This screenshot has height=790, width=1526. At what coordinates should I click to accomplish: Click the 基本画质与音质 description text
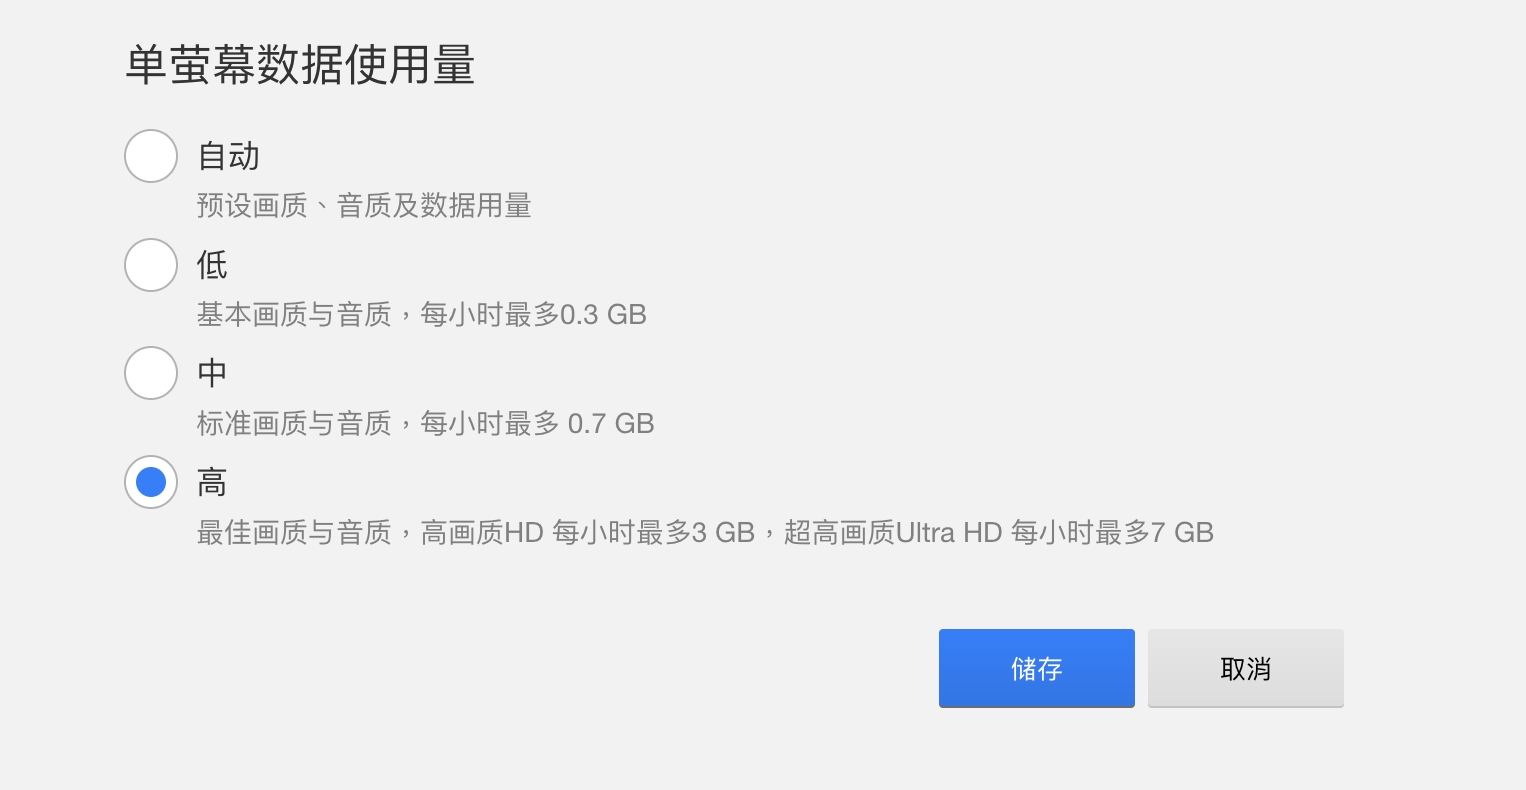(x=294, y=315)
